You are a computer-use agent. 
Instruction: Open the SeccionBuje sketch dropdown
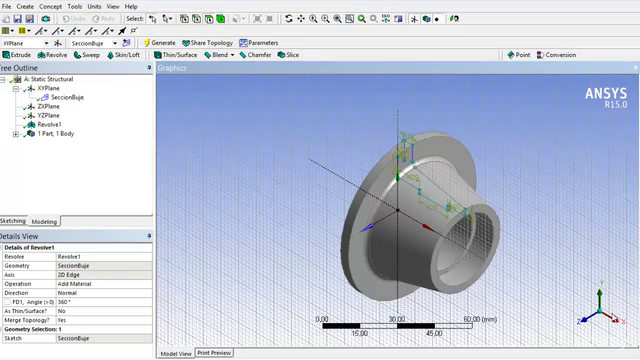coord(115,43)
